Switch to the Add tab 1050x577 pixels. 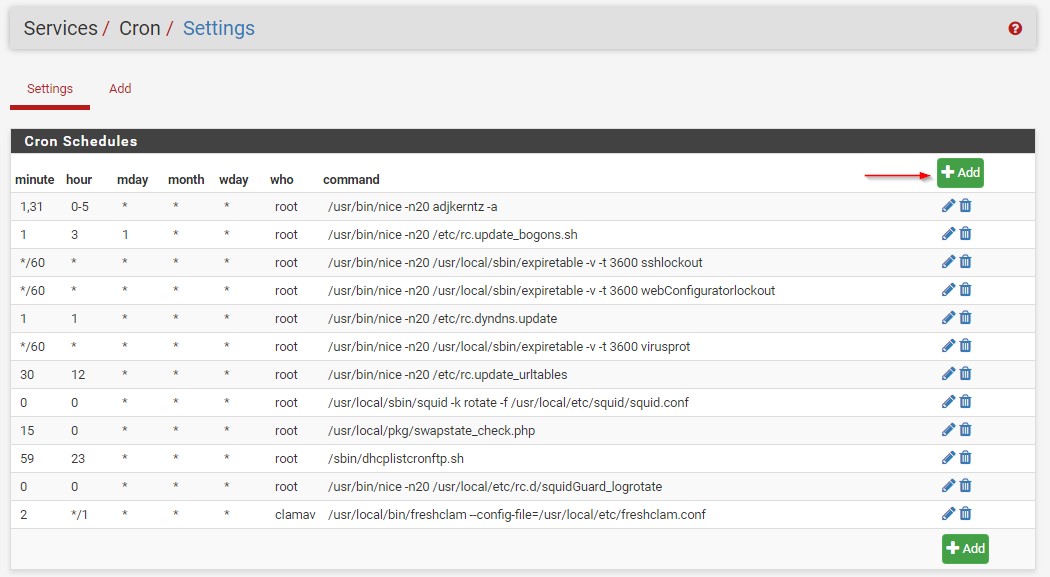click(120, 88)
